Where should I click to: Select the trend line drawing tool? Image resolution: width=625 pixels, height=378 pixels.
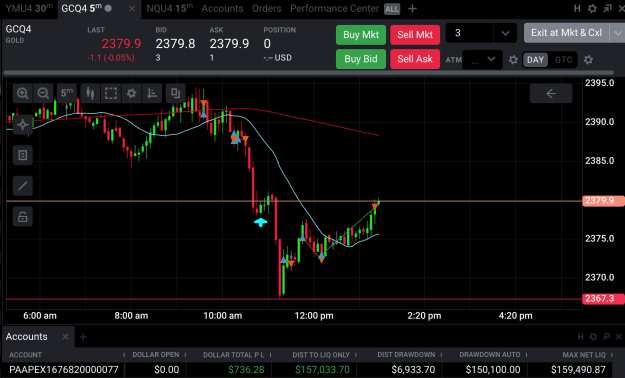(x=22, y=186)
